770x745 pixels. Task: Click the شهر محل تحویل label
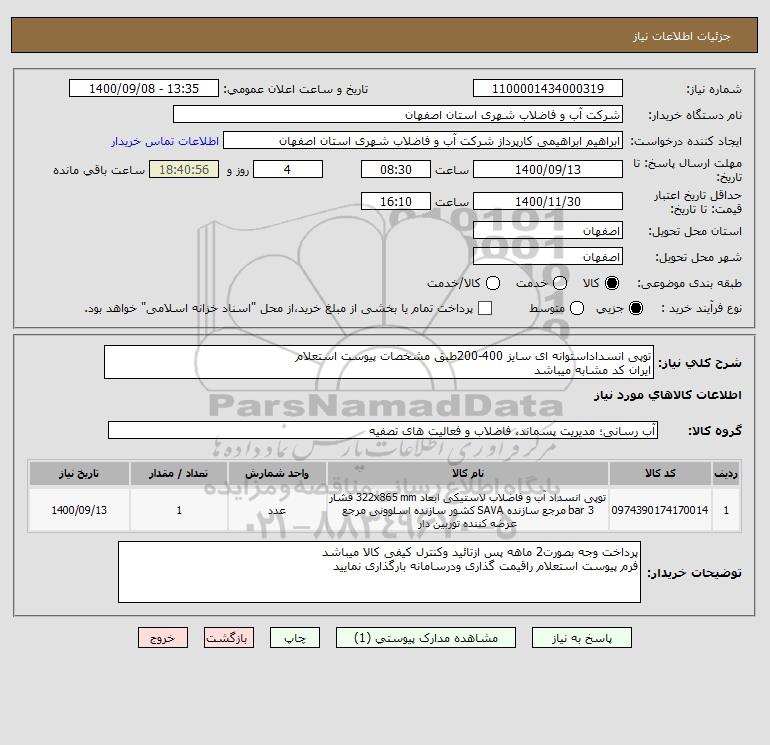[x=699, y=257]
